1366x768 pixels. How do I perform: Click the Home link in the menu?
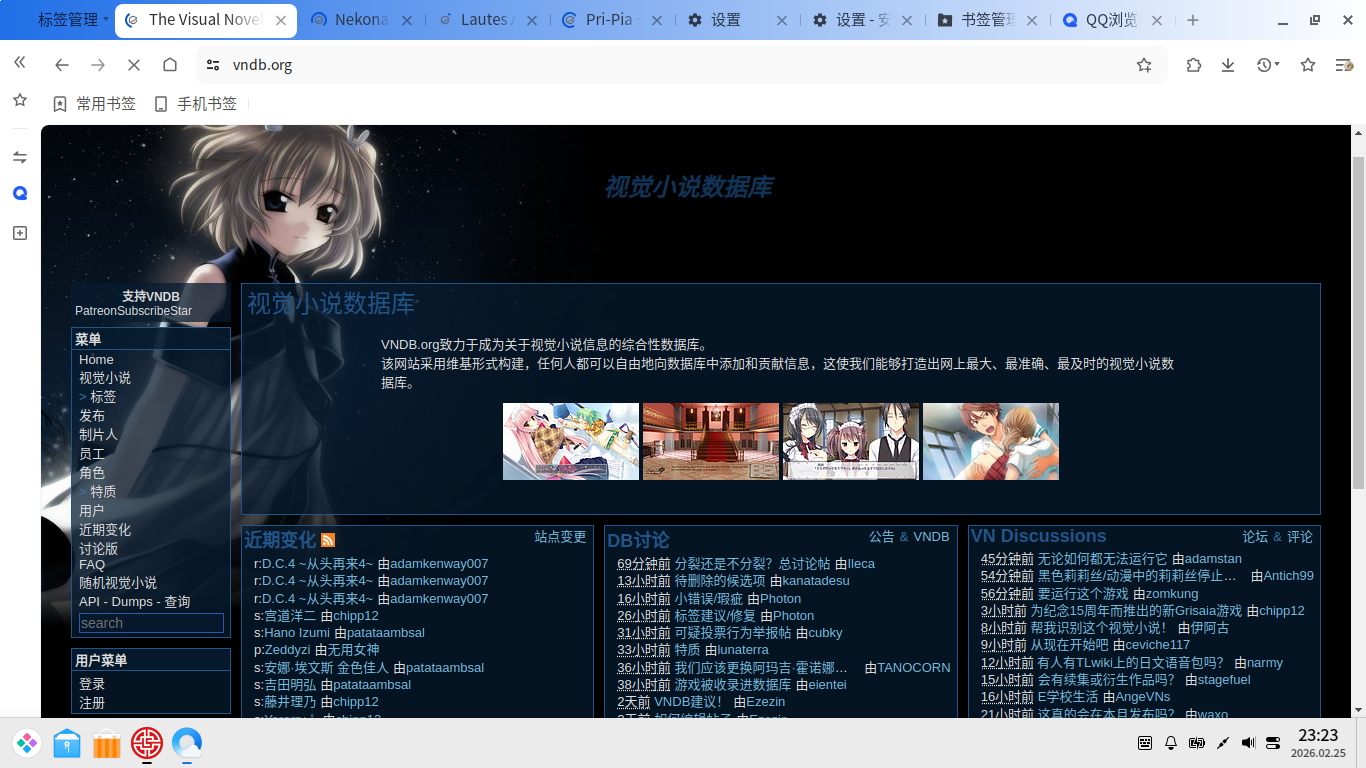(96, 360)
